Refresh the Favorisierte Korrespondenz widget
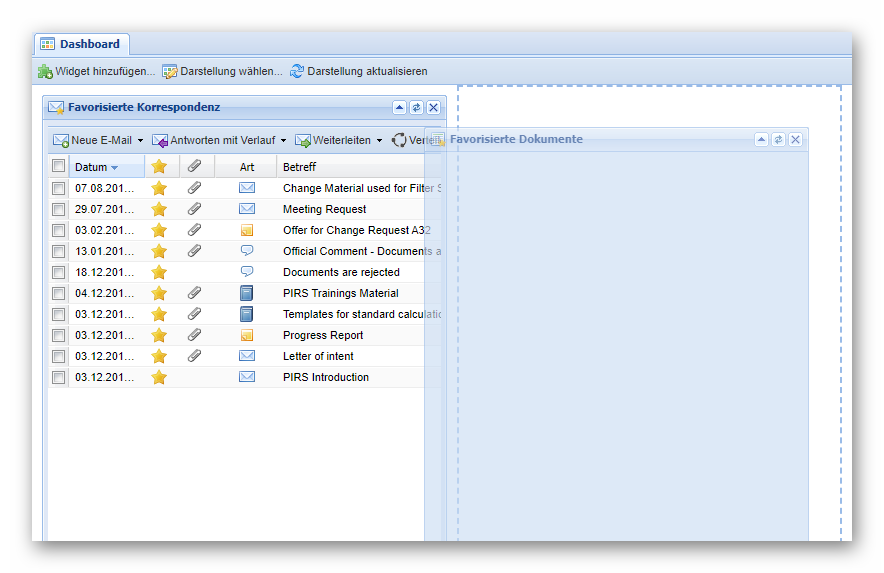 (x=416, y=107)
